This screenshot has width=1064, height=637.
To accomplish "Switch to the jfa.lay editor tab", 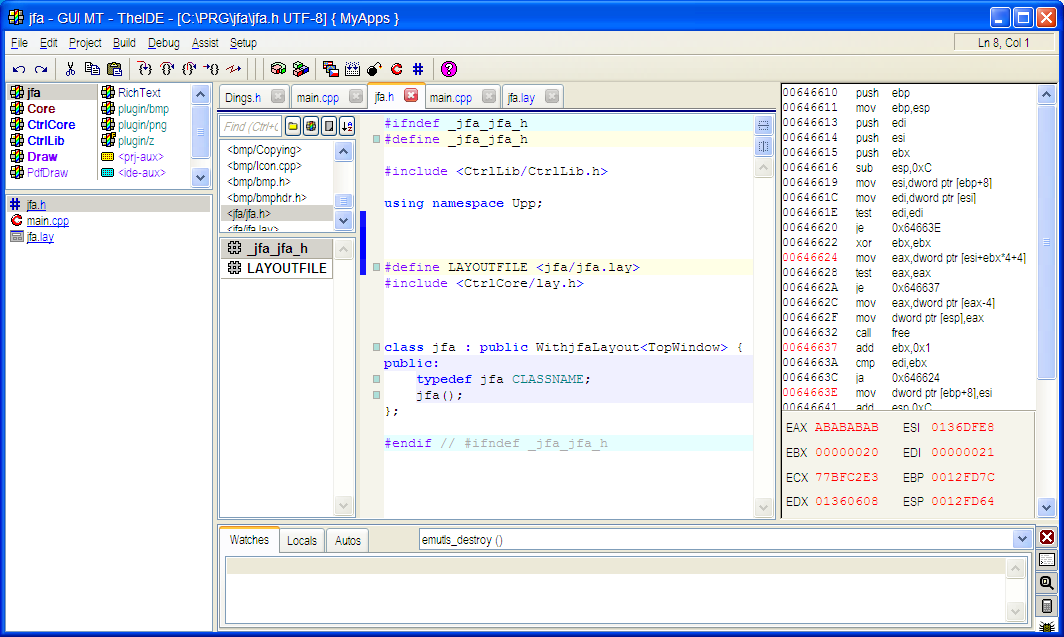I will [520, 97].
